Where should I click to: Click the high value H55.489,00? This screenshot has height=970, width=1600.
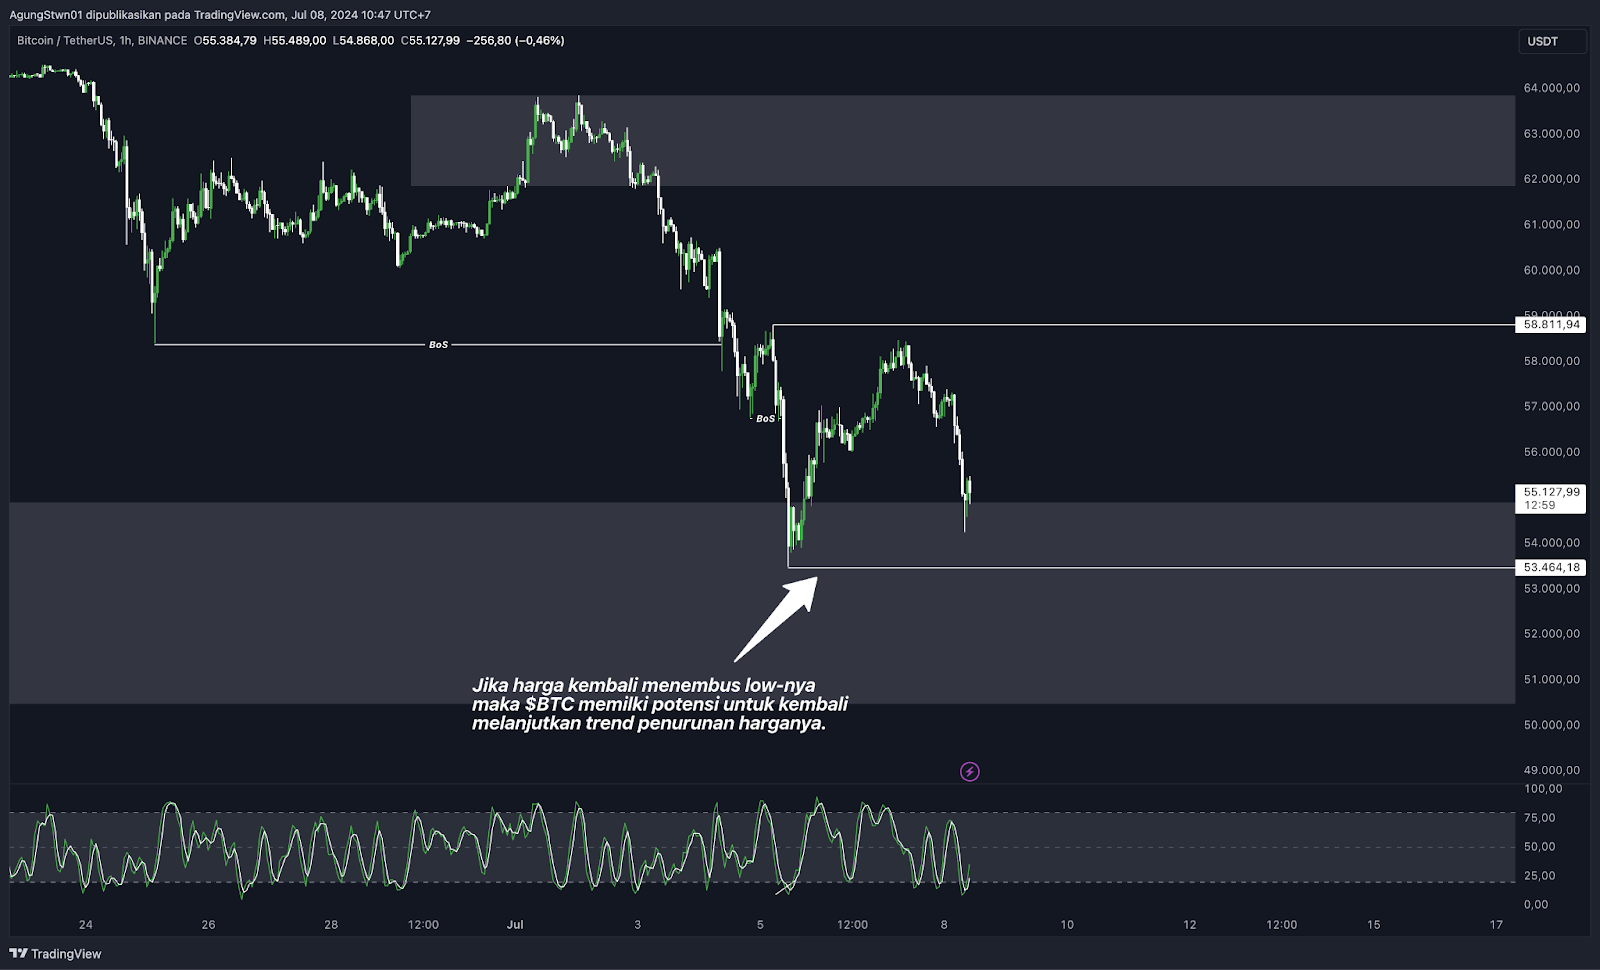click(295, 41)
